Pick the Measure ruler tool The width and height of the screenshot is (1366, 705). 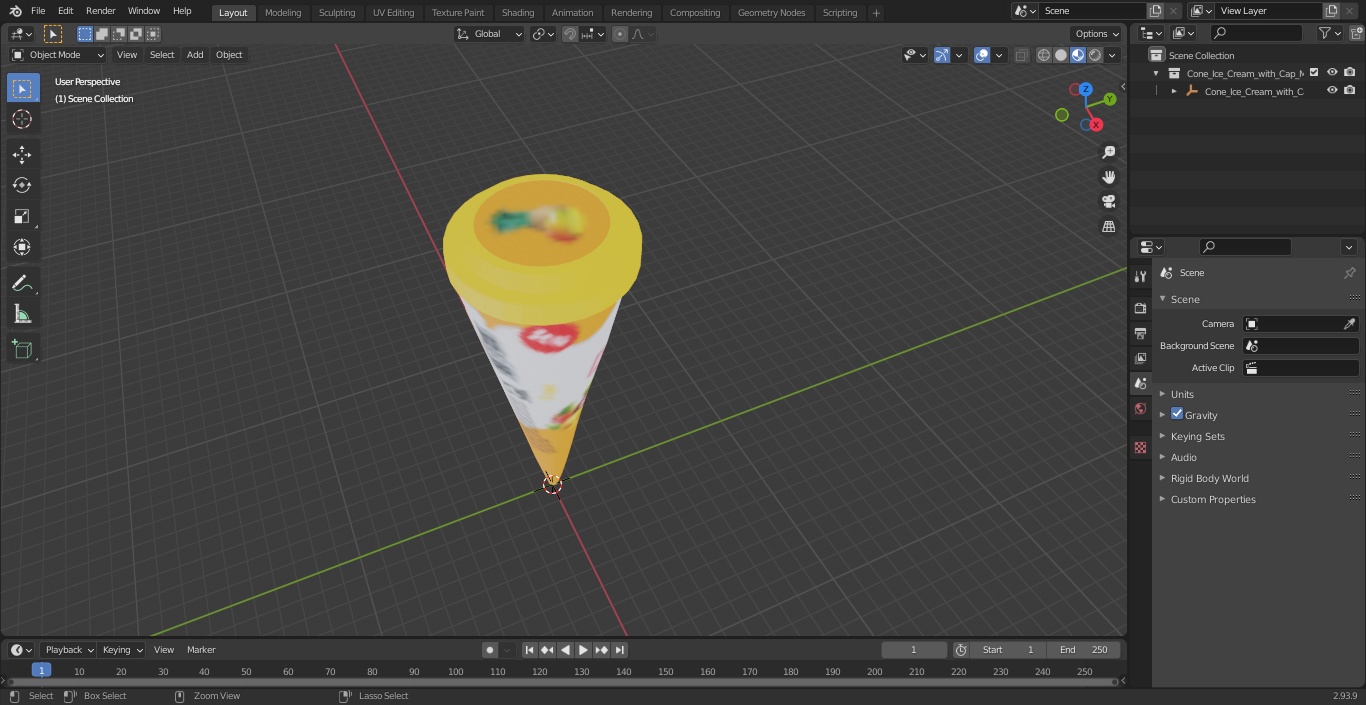click(x=22, y=315)
